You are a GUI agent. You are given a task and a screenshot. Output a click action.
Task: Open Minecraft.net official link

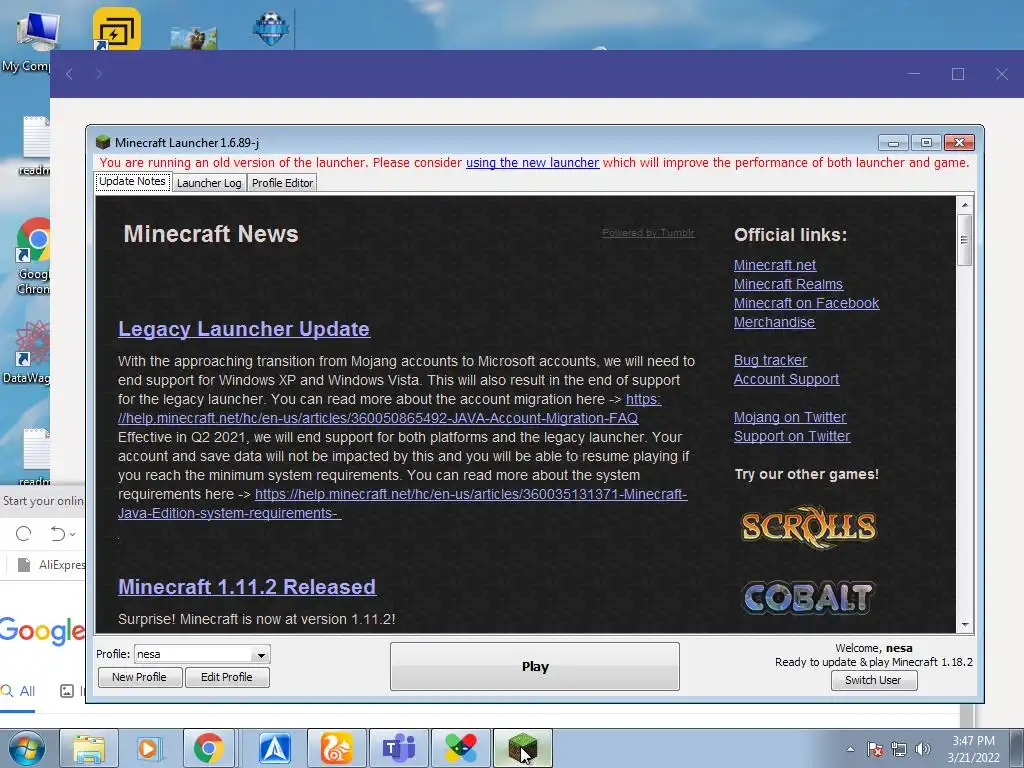(x=775, y=265)
